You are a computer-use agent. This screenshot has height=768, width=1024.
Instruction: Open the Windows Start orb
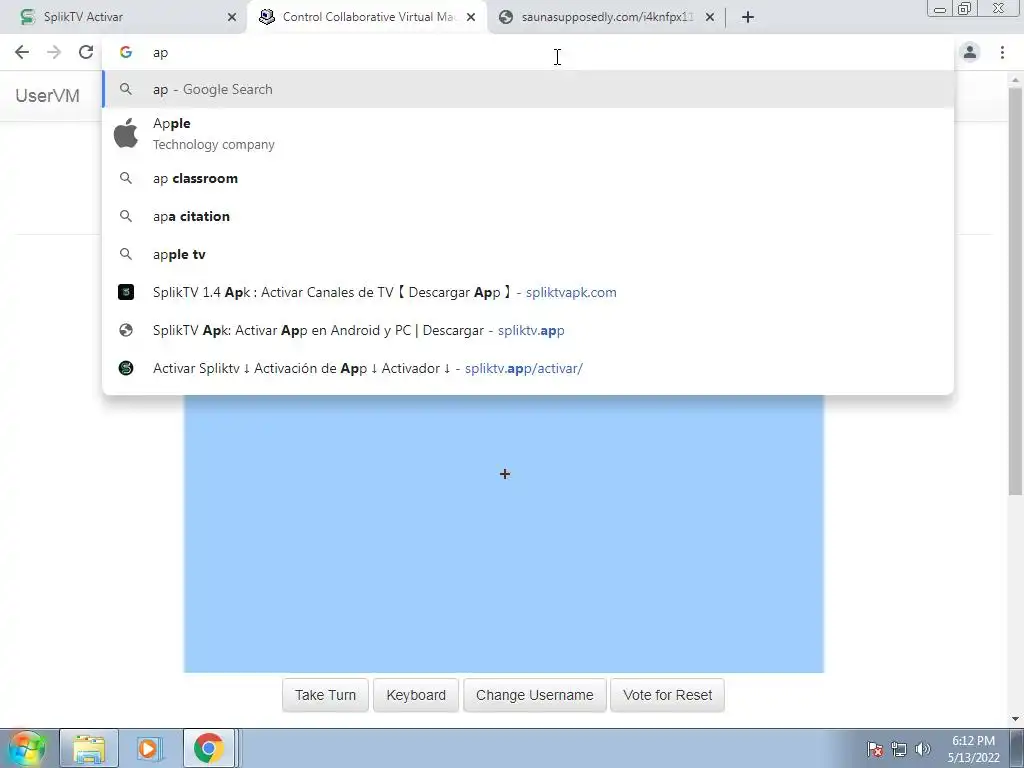click(26, 748)
